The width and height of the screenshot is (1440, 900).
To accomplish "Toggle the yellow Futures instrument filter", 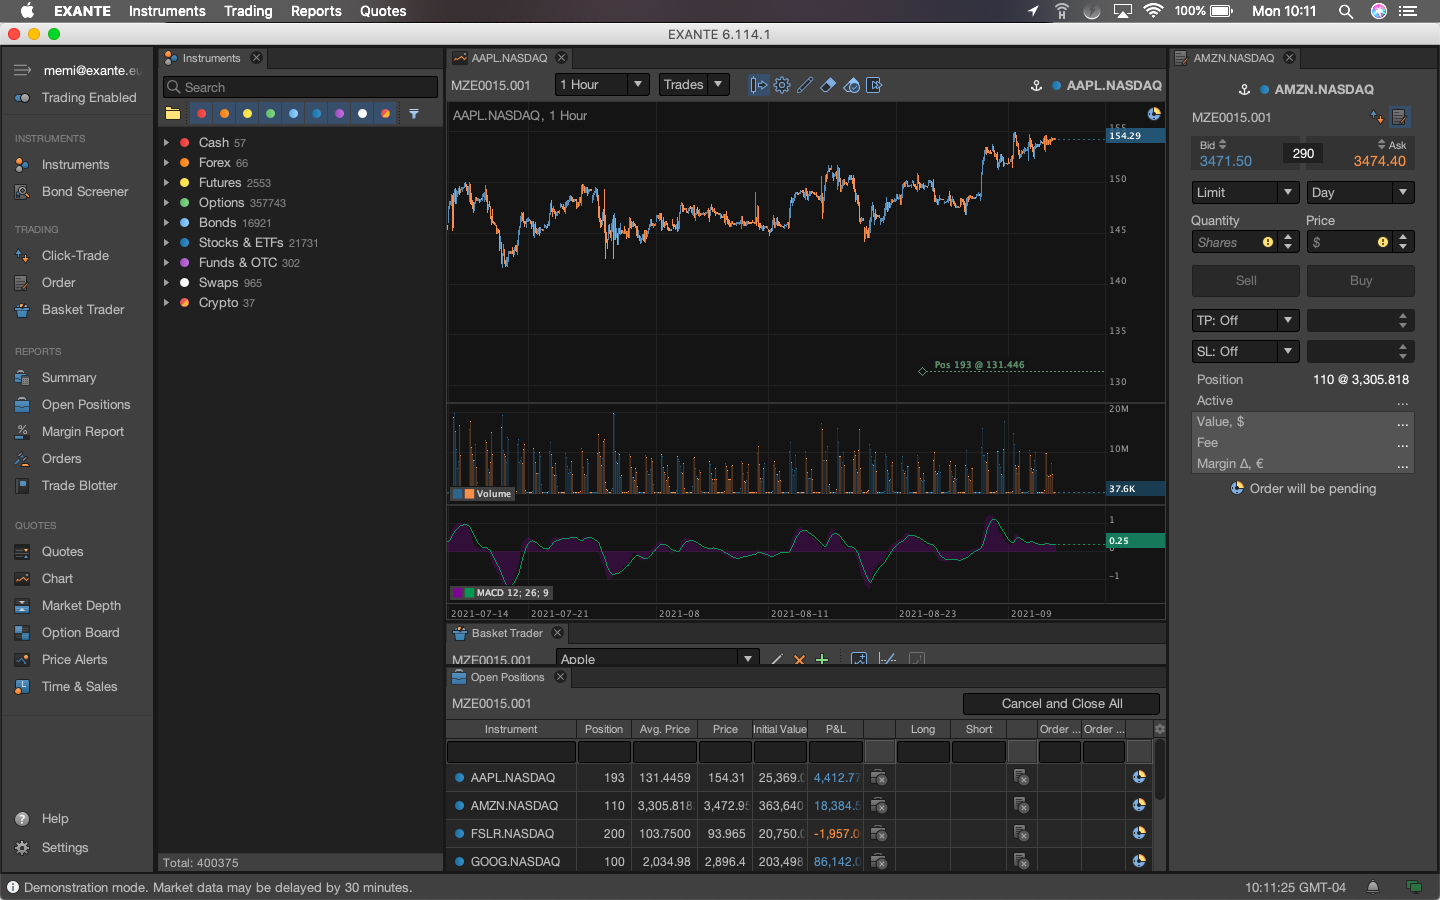I will point(247,114).
